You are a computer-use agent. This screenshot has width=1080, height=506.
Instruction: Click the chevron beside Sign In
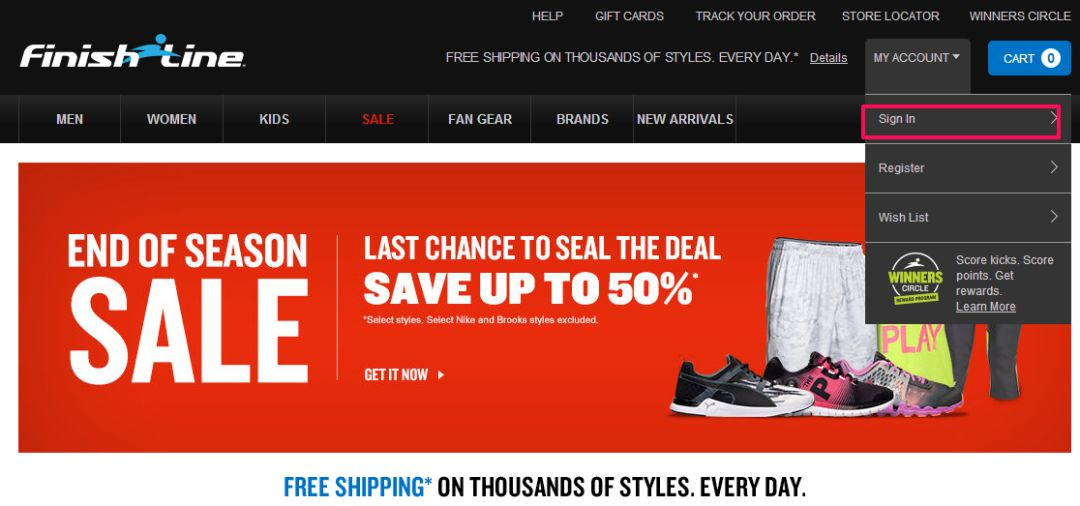click(1053, 118)
